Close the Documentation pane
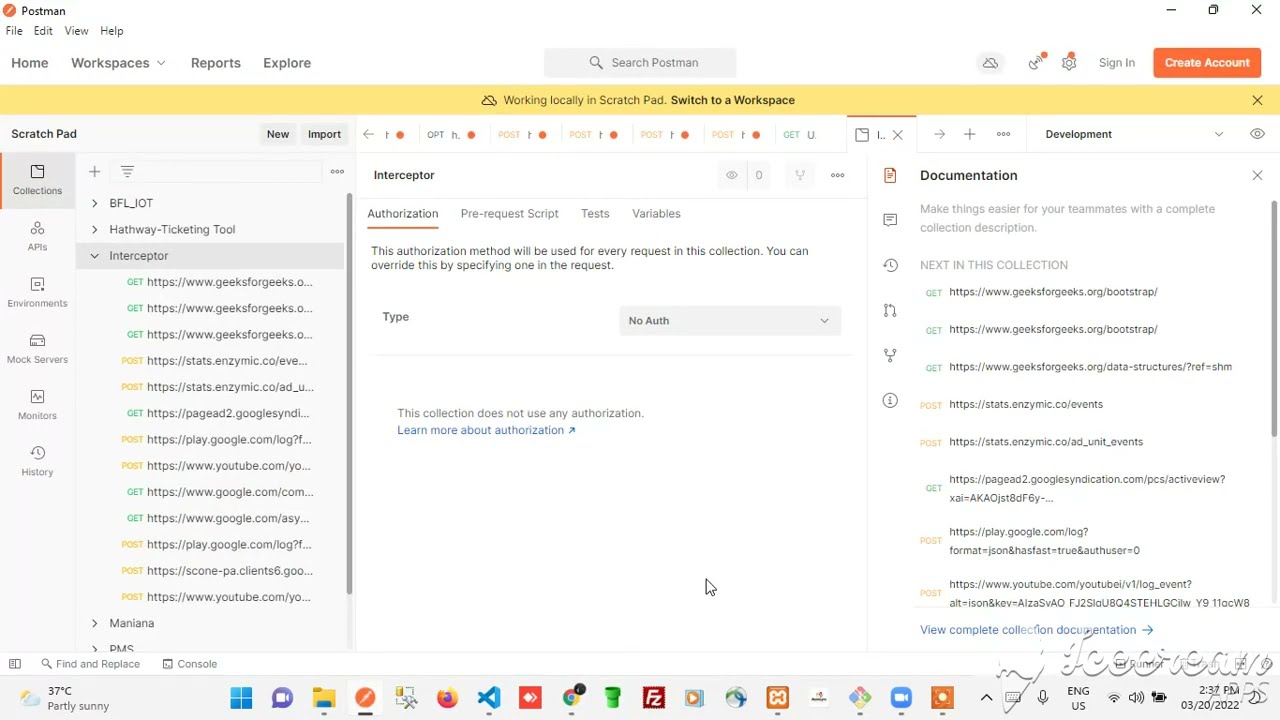Image resolution: width=1280 pixels, height=720 pixels. coord(1257,175)
